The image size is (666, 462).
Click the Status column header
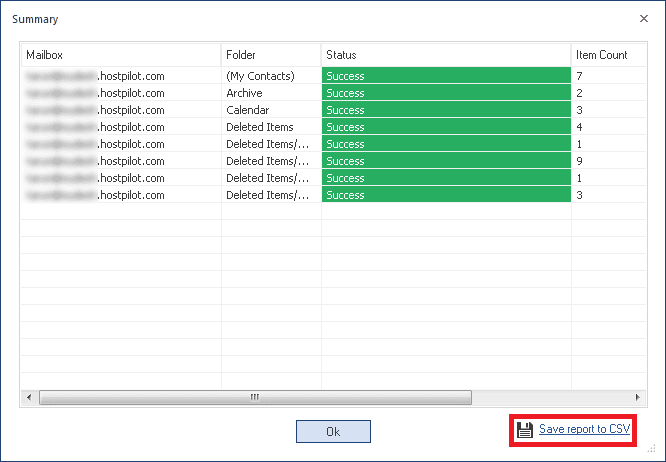445,54
